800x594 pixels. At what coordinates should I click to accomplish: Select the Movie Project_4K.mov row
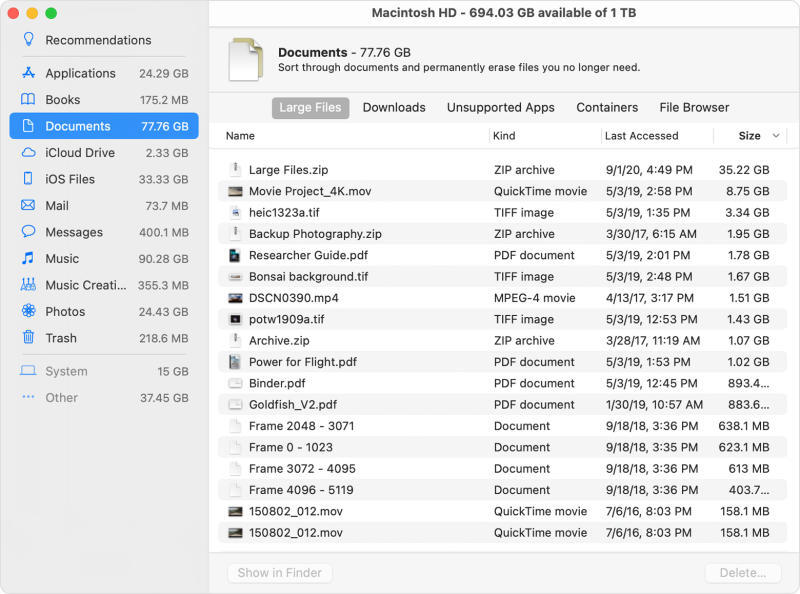(x=309, y=191)
